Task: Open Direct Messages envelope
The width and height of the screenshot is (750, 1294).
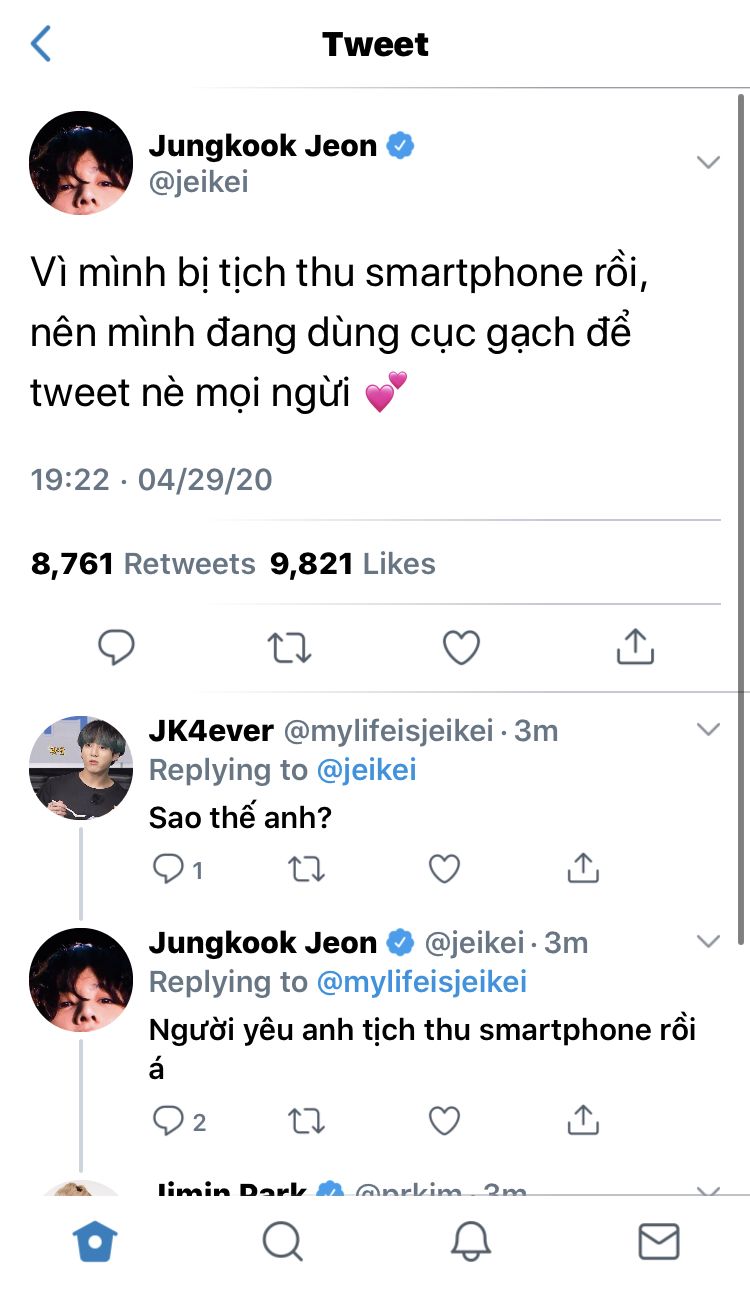Action: coord(659,1242)
